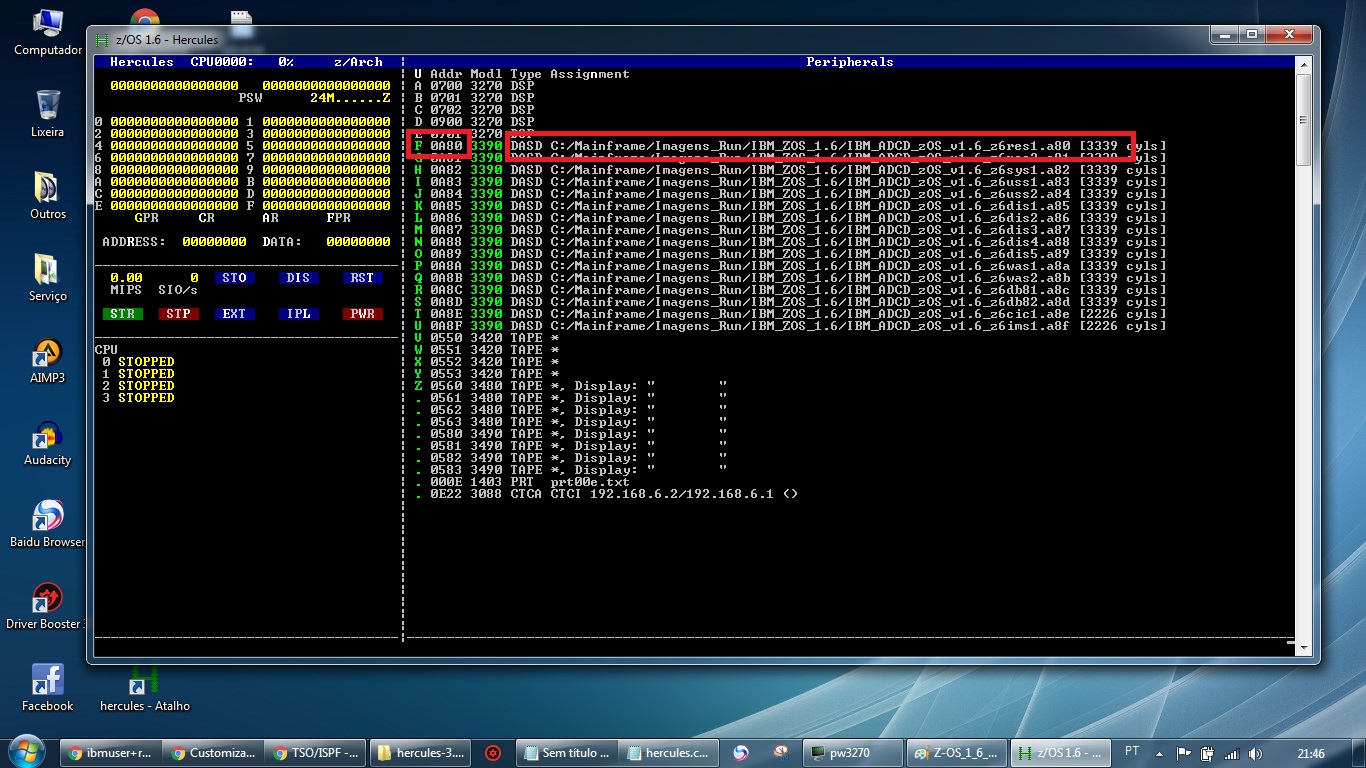Screen dimensions: 1366x768
Task: Switch to the 'Z-OS_1_6_...' taskbar window
Action: tap(955, 753)
